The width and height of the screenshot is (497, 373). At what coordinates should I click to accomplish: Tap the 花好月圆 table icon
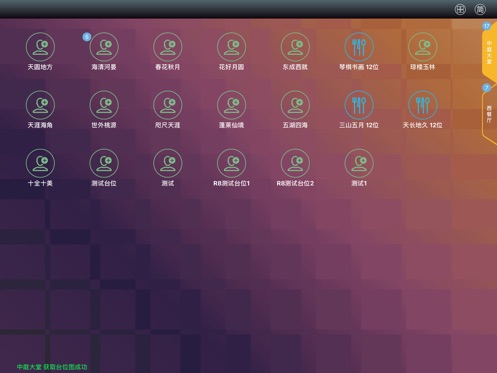click(x=231, y=47)
